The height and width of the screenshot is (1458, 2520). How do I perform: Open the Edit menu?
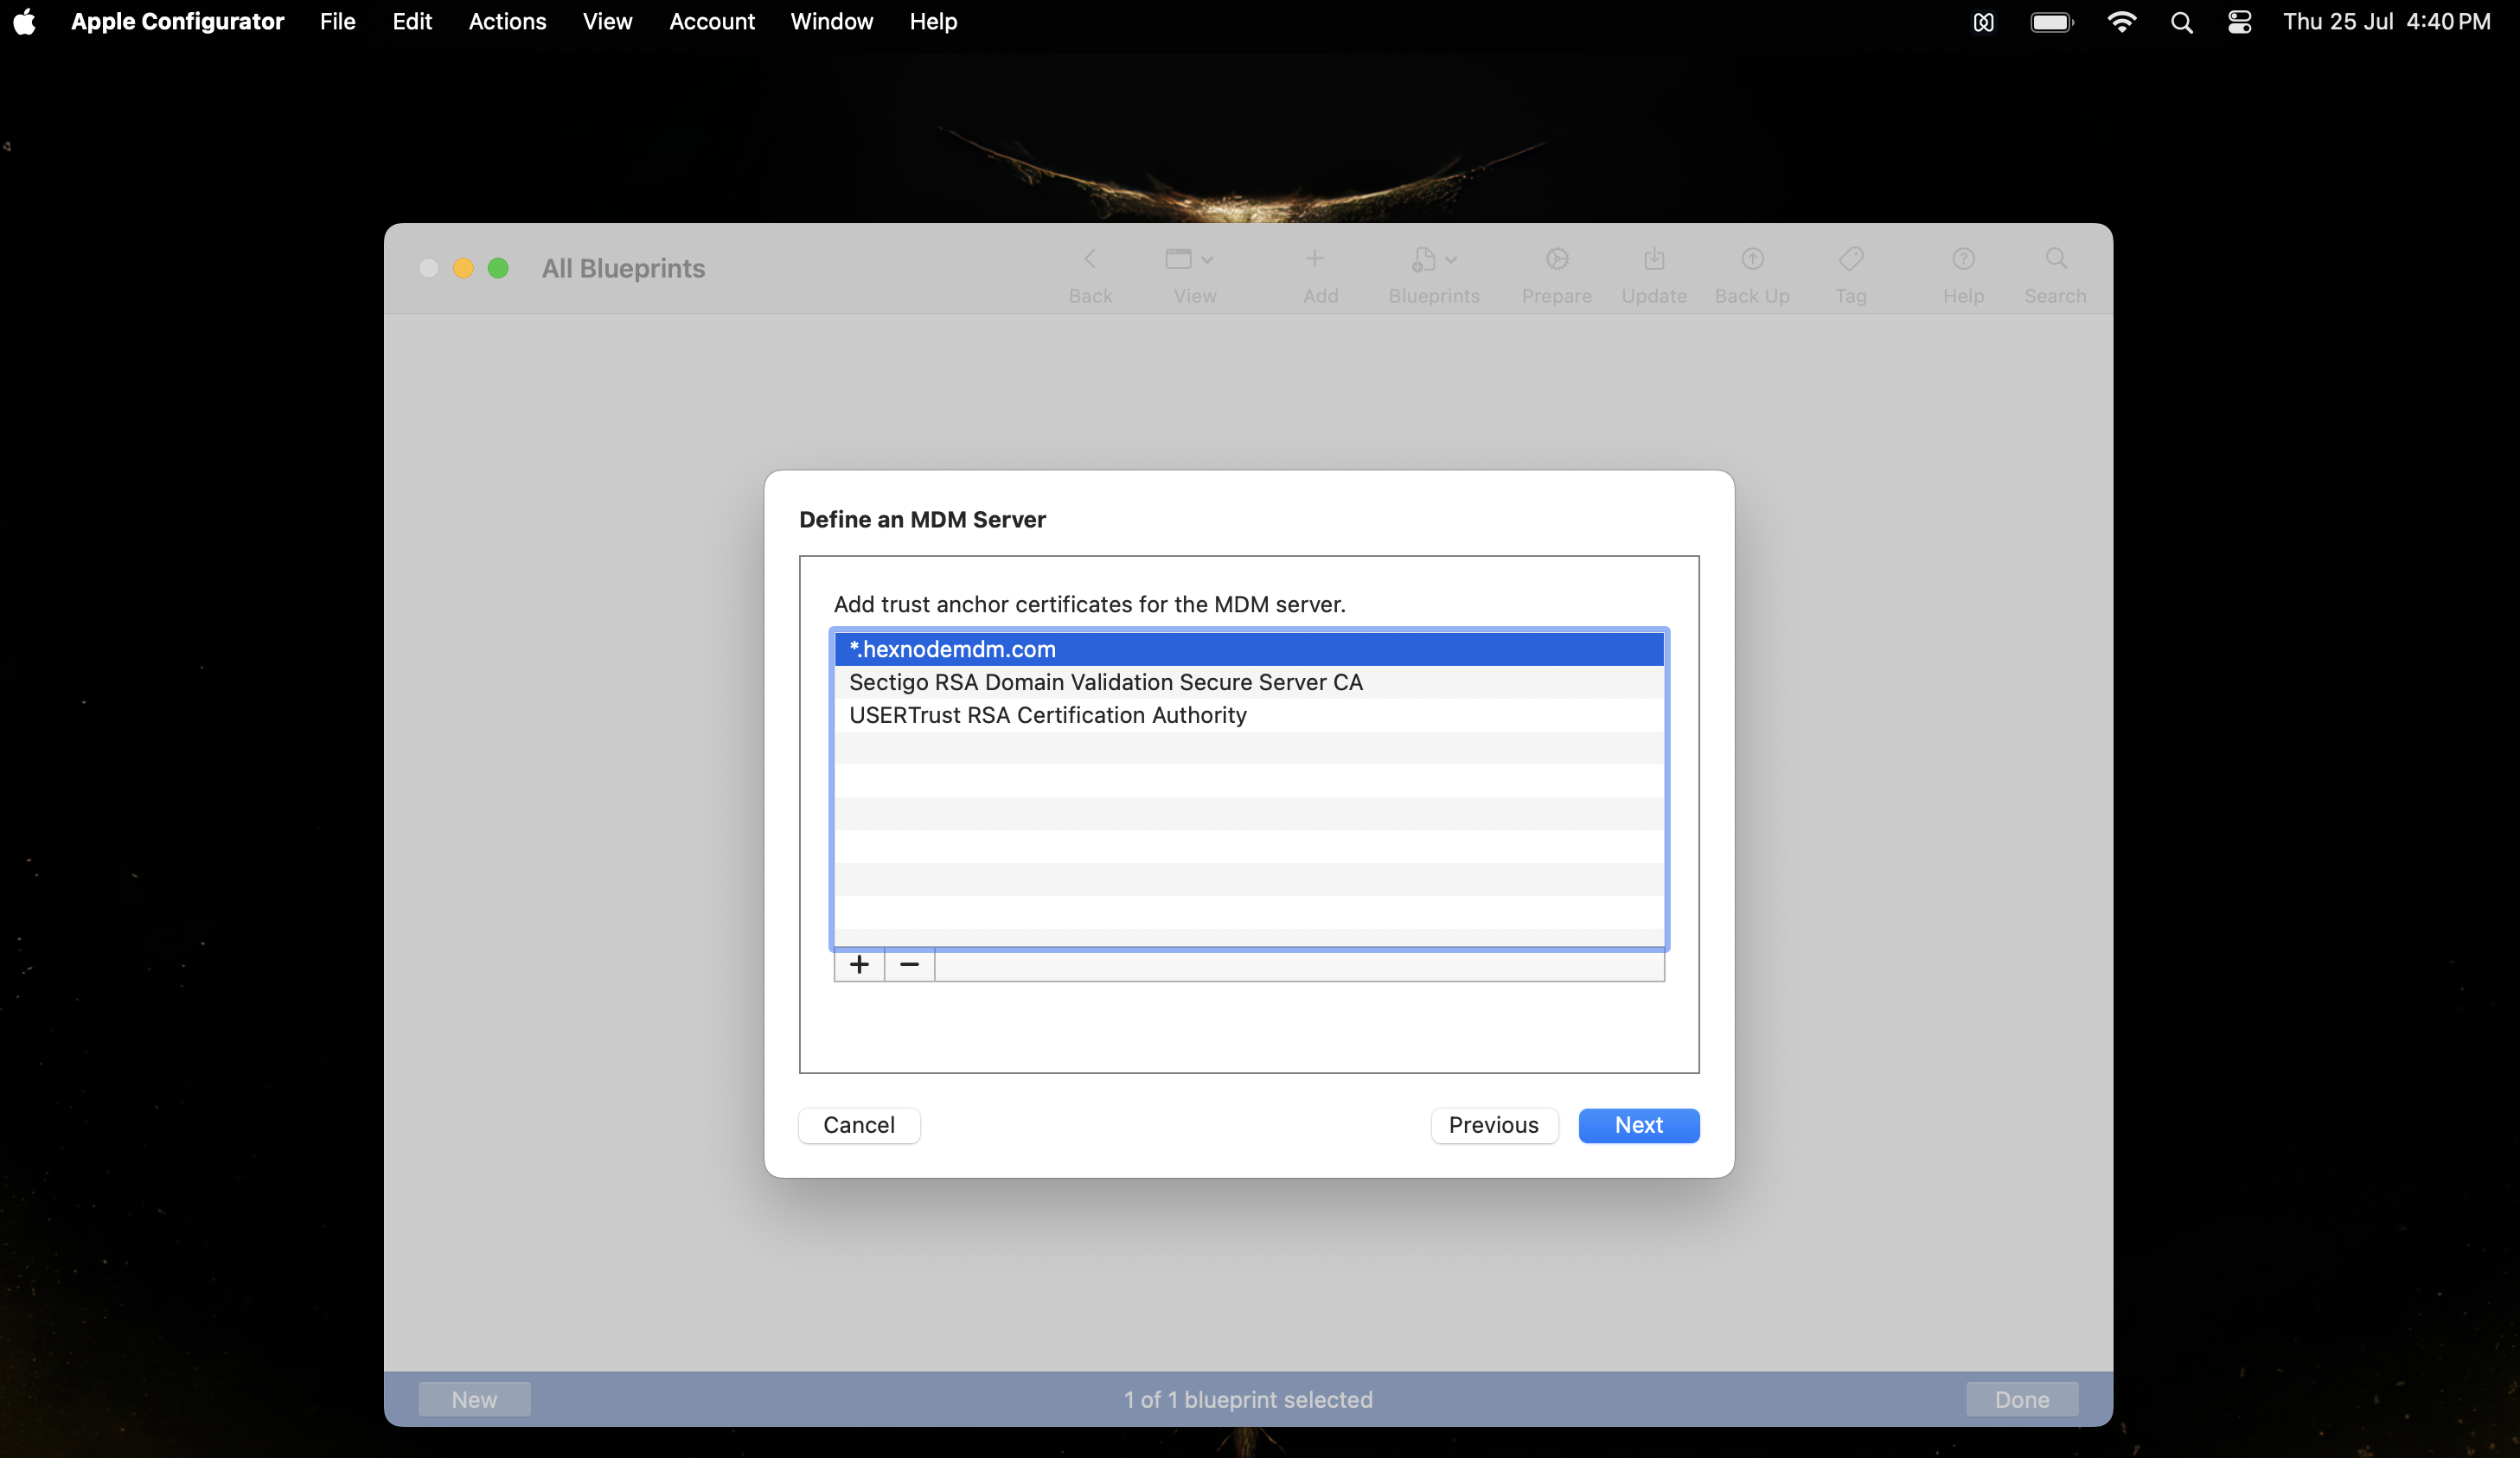[412, 21]
